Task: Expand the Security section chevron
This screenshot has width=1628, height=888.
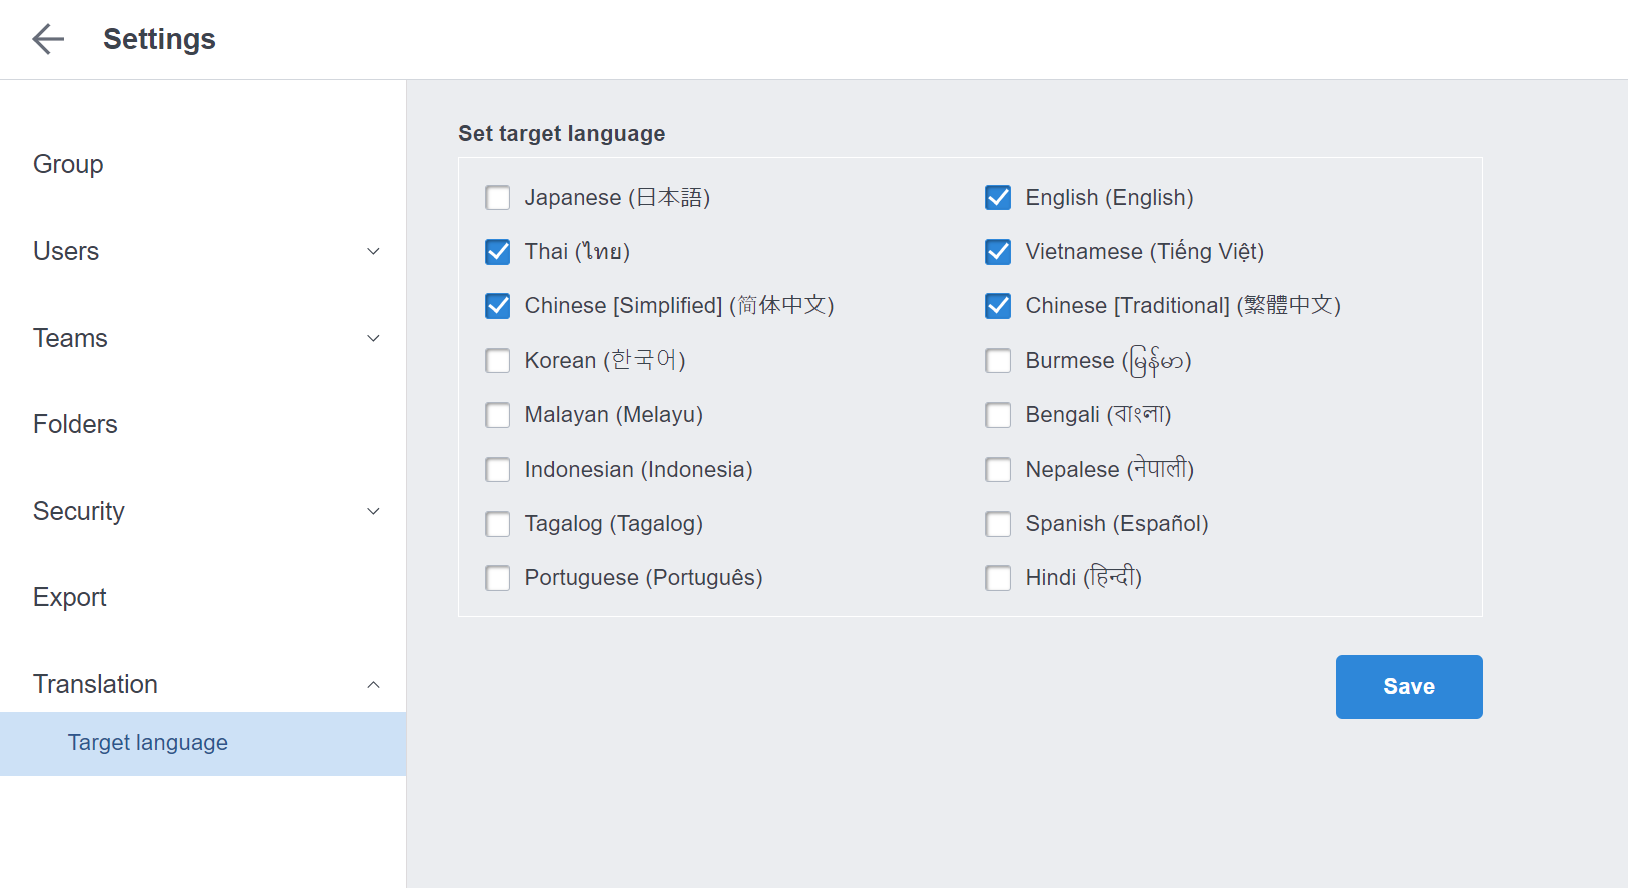Action: (373, 511)
